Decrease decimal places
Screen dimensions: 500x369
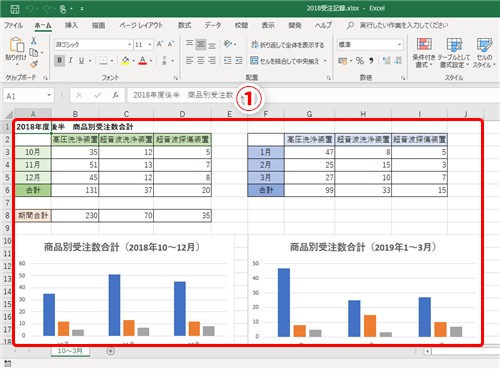398,61
